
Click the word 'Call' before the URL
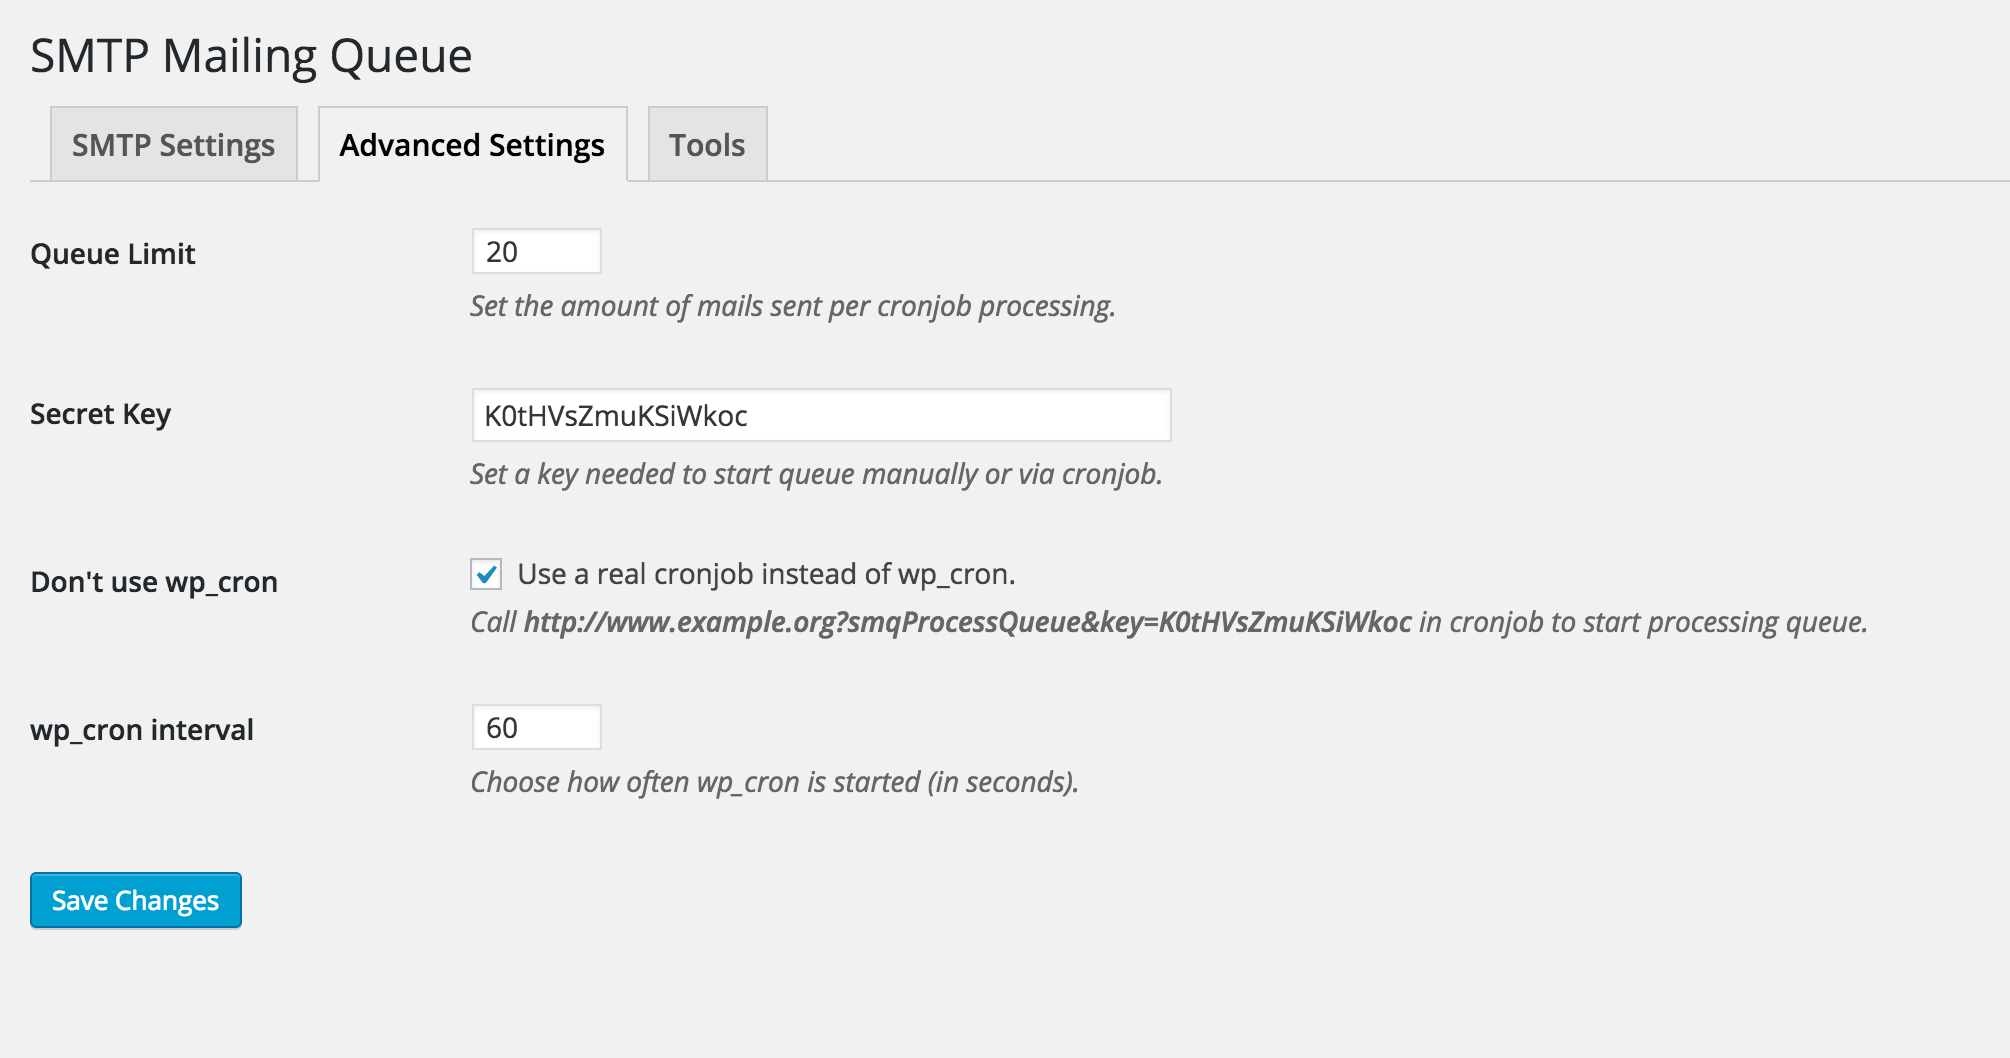493,622
